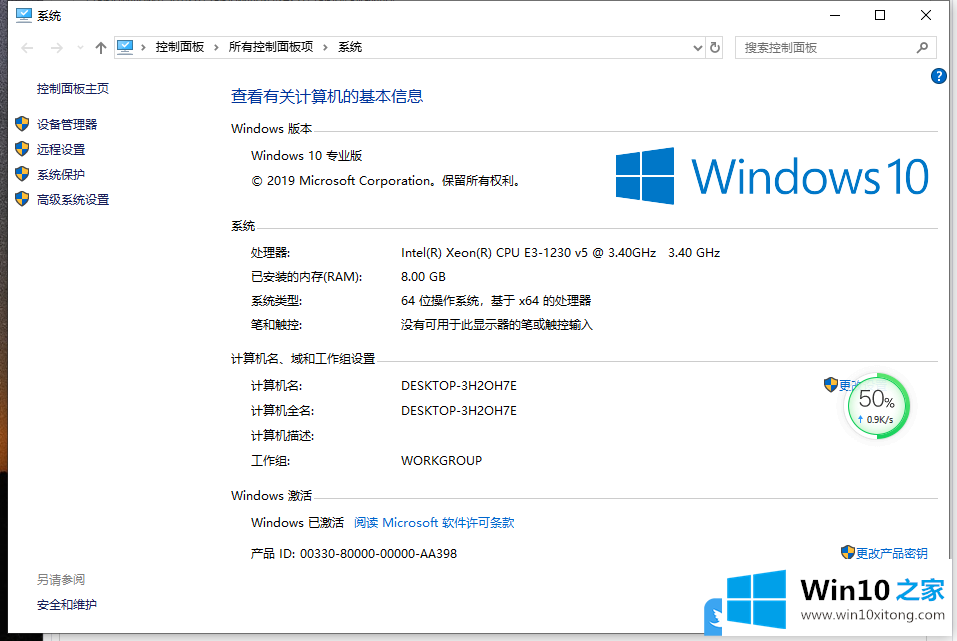Open System protection (系统保护) link

(x=60, y=175)
